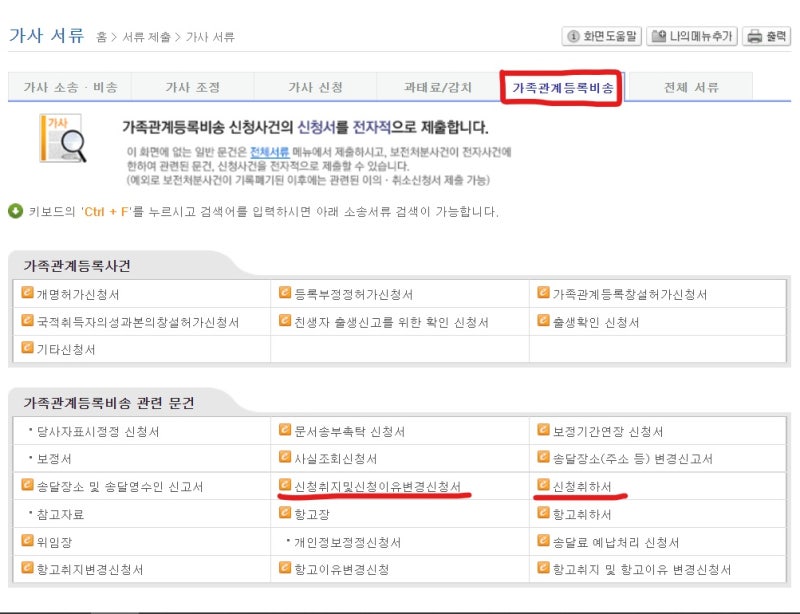
Task: Click the 출력 print button
Action: (766, 36)
